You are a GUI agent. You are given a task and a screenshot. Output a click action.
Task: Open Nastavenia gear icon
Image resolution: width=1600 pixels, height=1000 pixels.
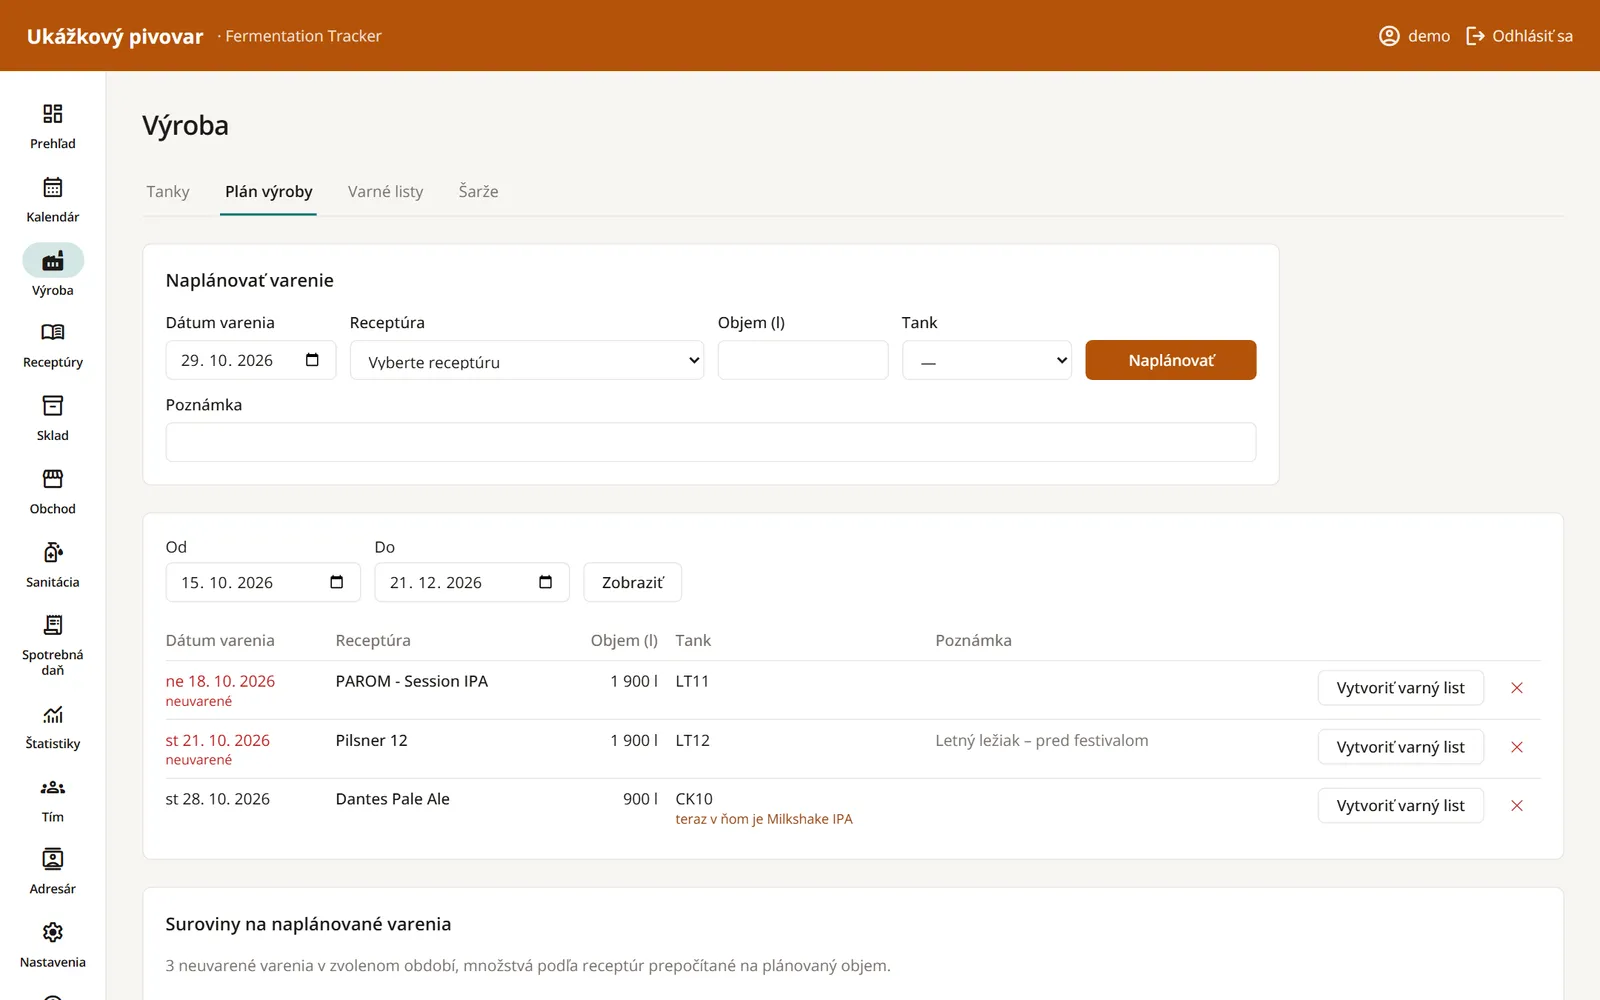click(53, 932)
